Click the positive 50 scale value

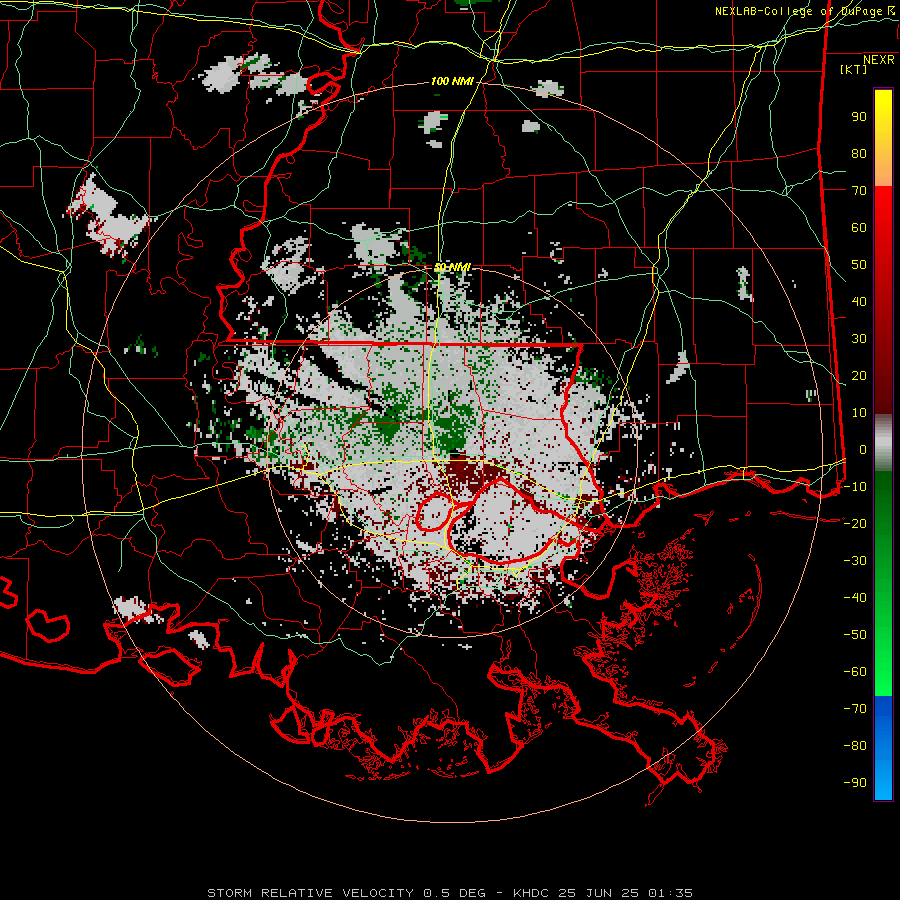point(859,265)
